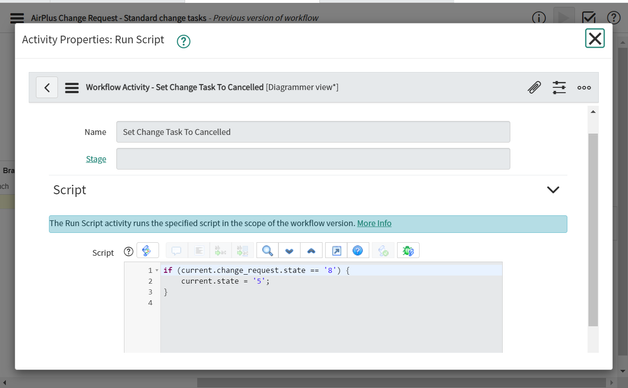Screen dimensions: 628x388
Task: Click the Name input field
Action: 313,132
